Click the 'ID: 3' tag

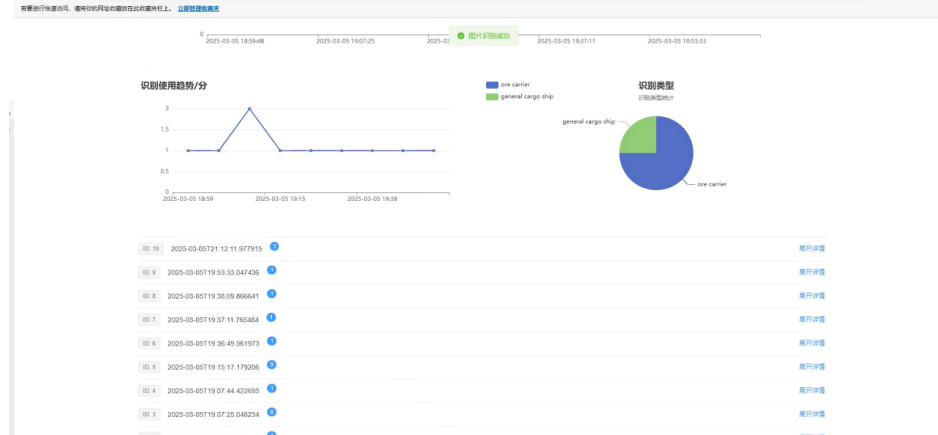point(149,414)
